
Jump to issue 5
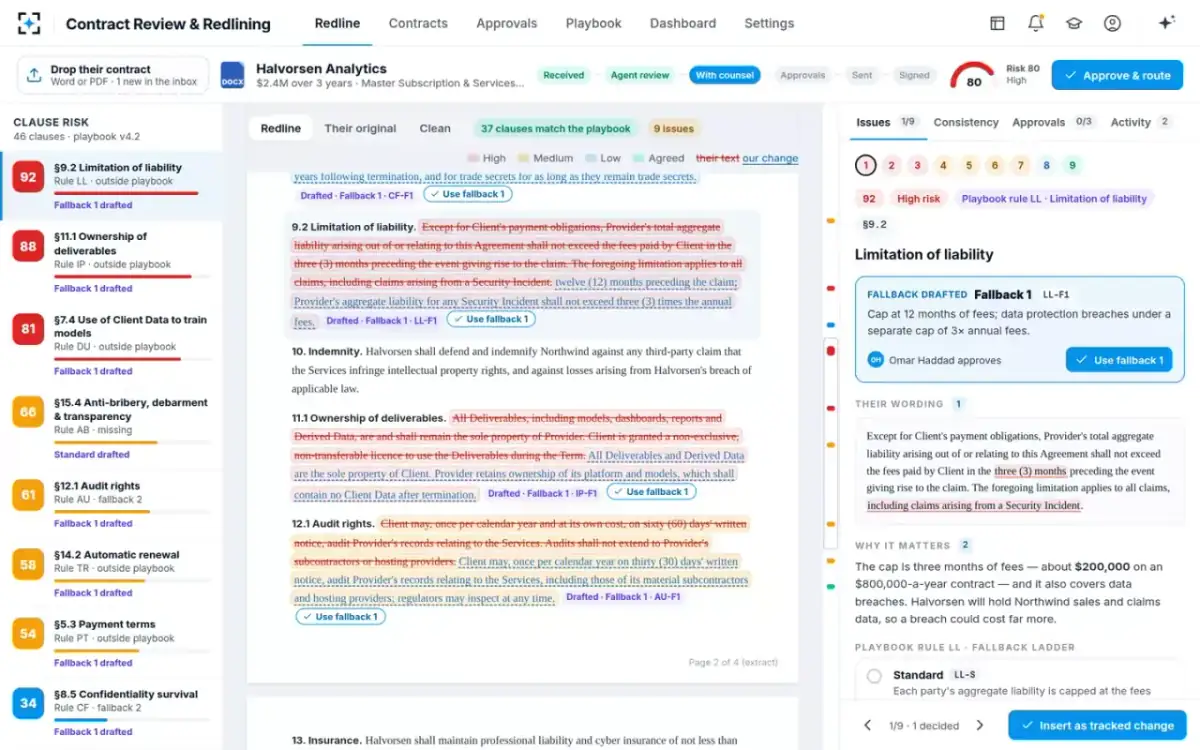[968, 166]
